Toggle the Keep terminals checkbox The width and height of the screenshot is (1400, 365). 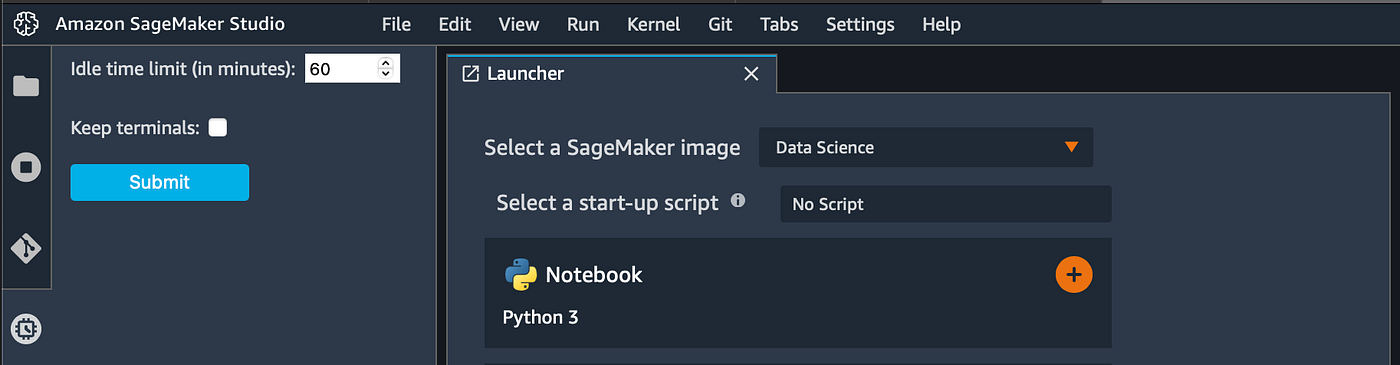click(217, 127)
